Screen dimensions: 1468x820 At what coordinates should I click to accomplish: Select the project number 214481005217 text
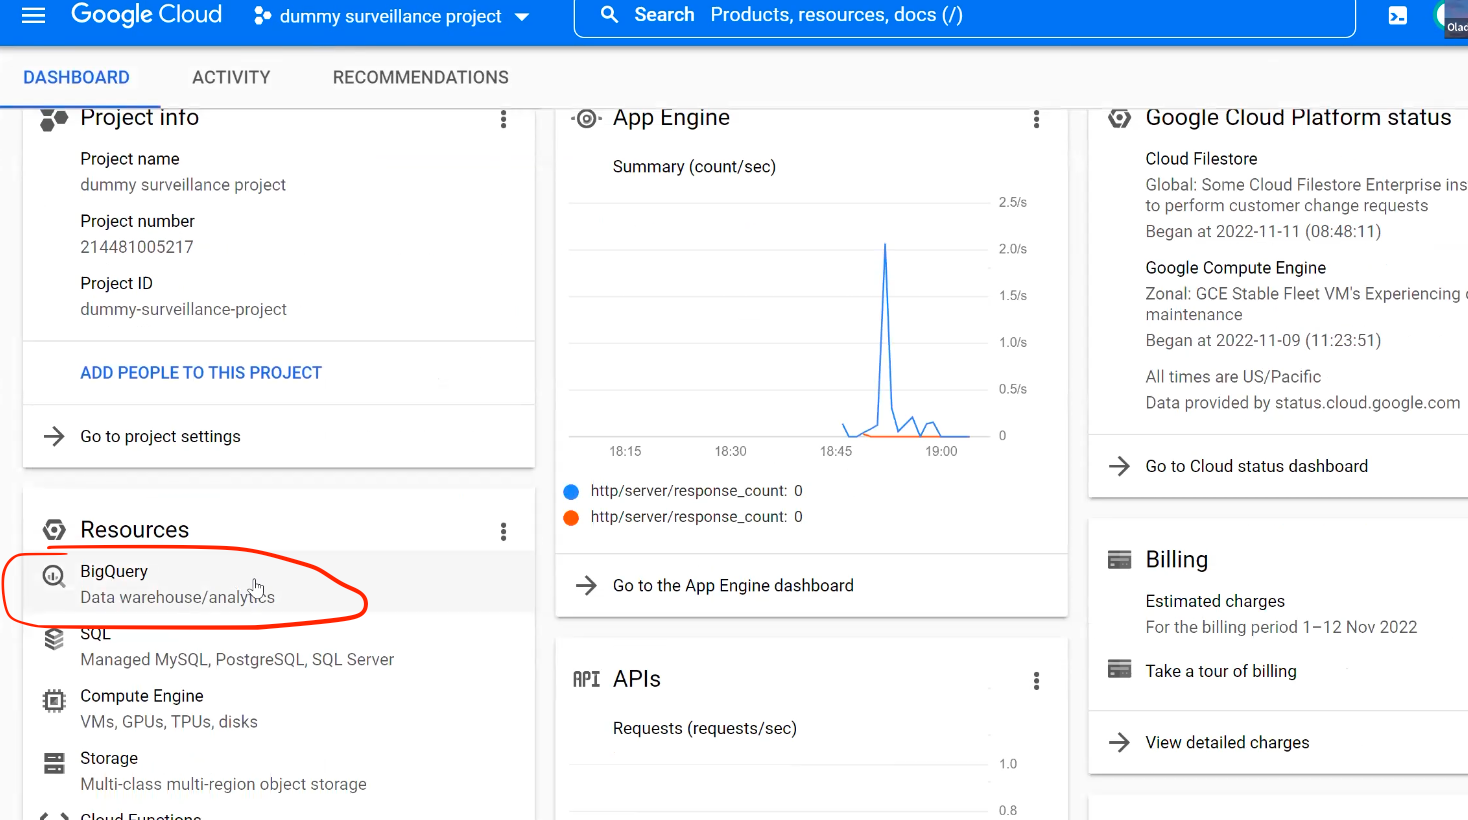(x=137, y=247)
